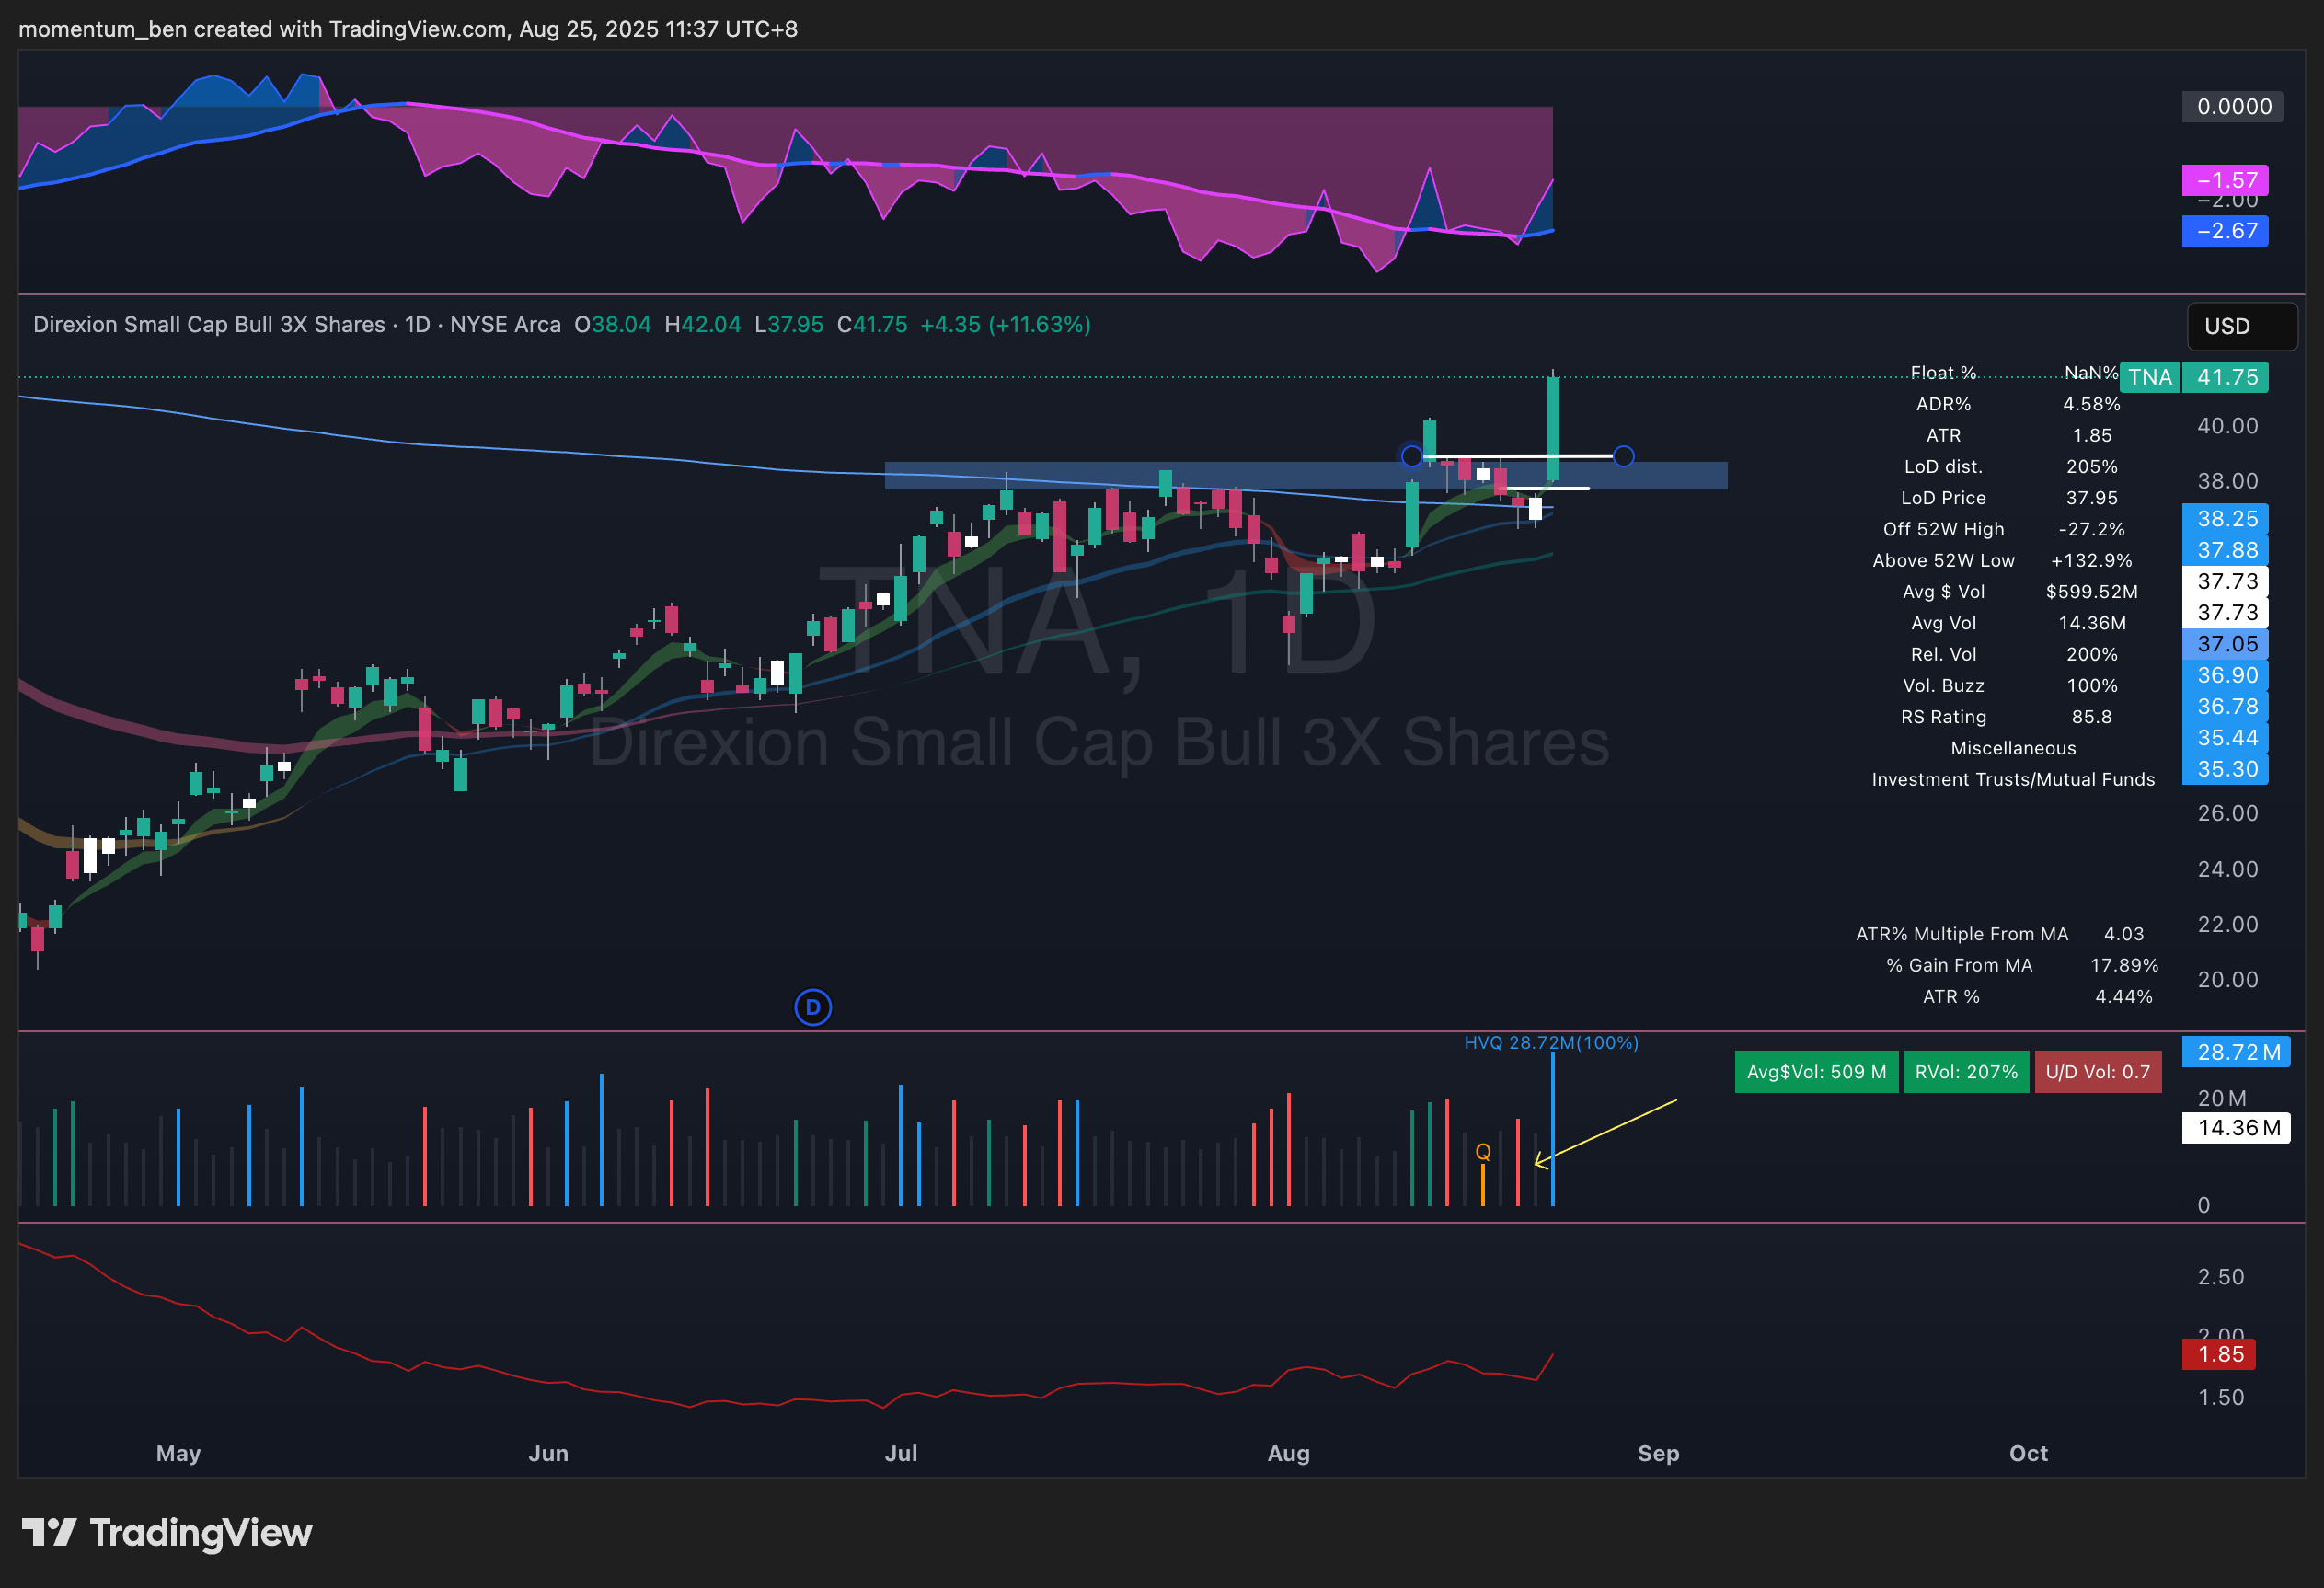The height and width of the screenshot is (1588, 2324).
Task: Click the white 14.36M average volume label
Action: (x=2236, y=1128)
